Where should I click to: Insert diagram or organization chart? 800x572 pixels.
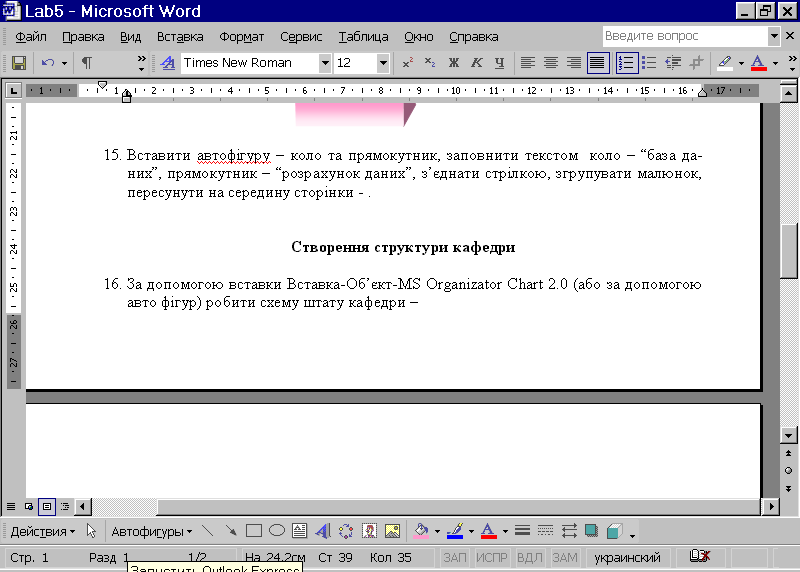[346, 532]
